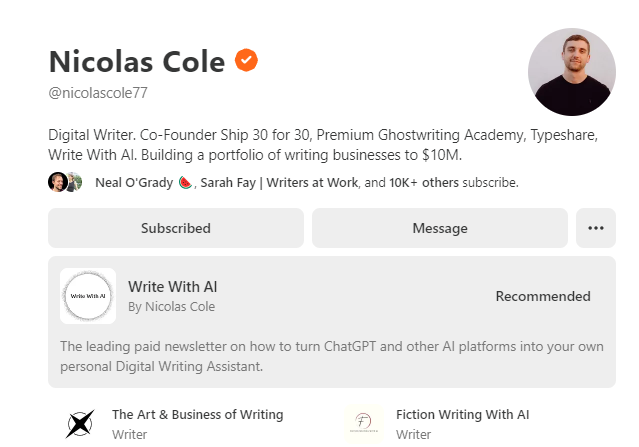
Task: Click the second subscriber avatar
Action: click(75, 182)
